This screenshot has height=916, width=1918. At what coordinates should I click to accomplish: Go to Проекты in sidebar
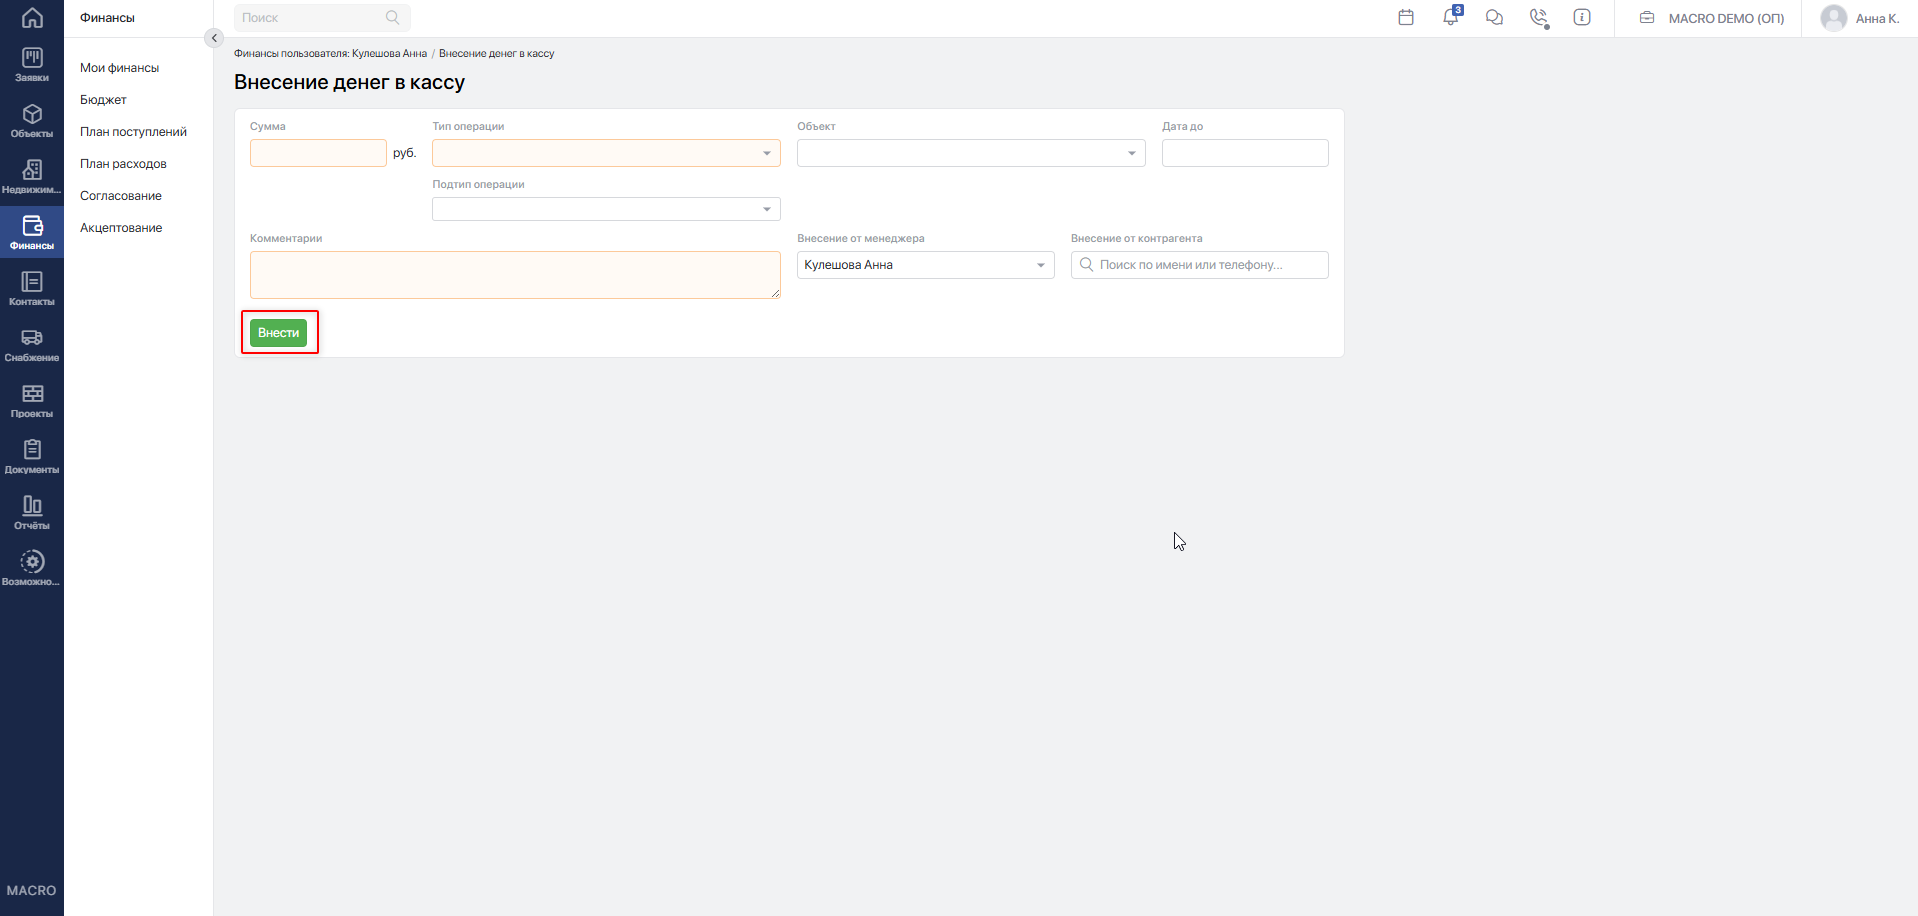click(32, 401)
